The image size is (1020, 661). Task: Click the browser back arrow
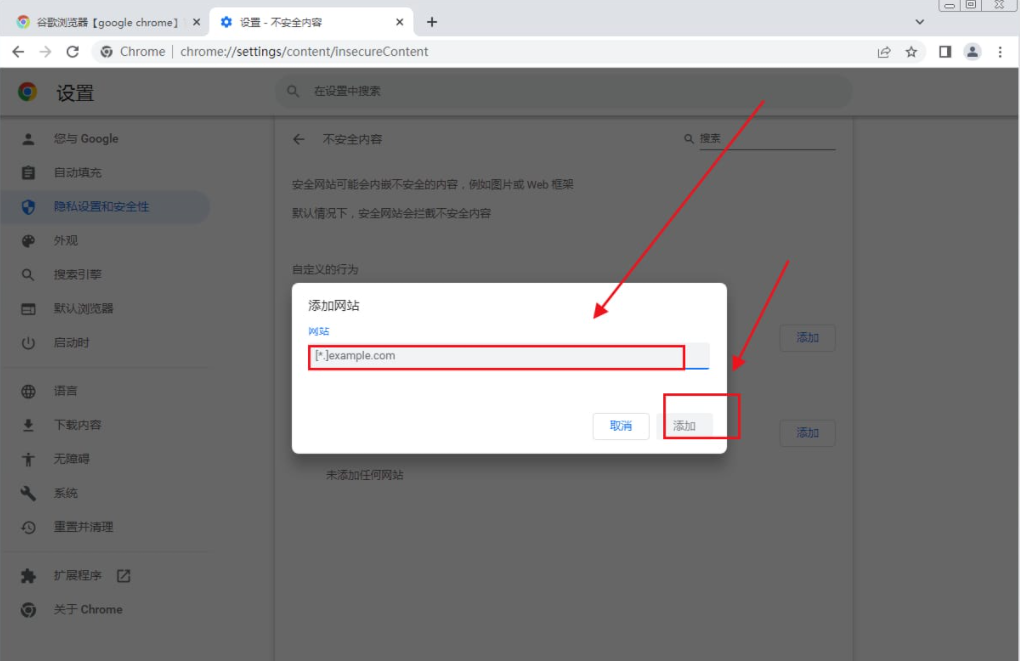click(x=18, y=51)
